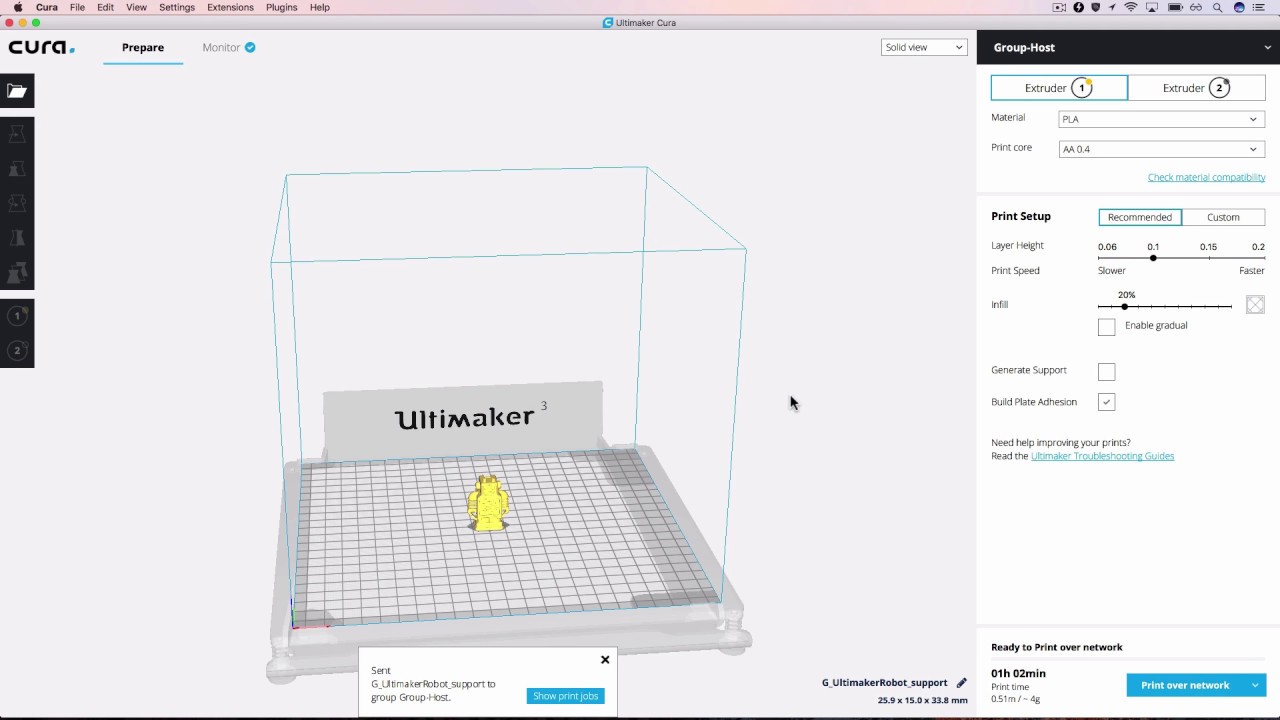
Task: Select the Per Model Settings tool
Action: [17, 273]
